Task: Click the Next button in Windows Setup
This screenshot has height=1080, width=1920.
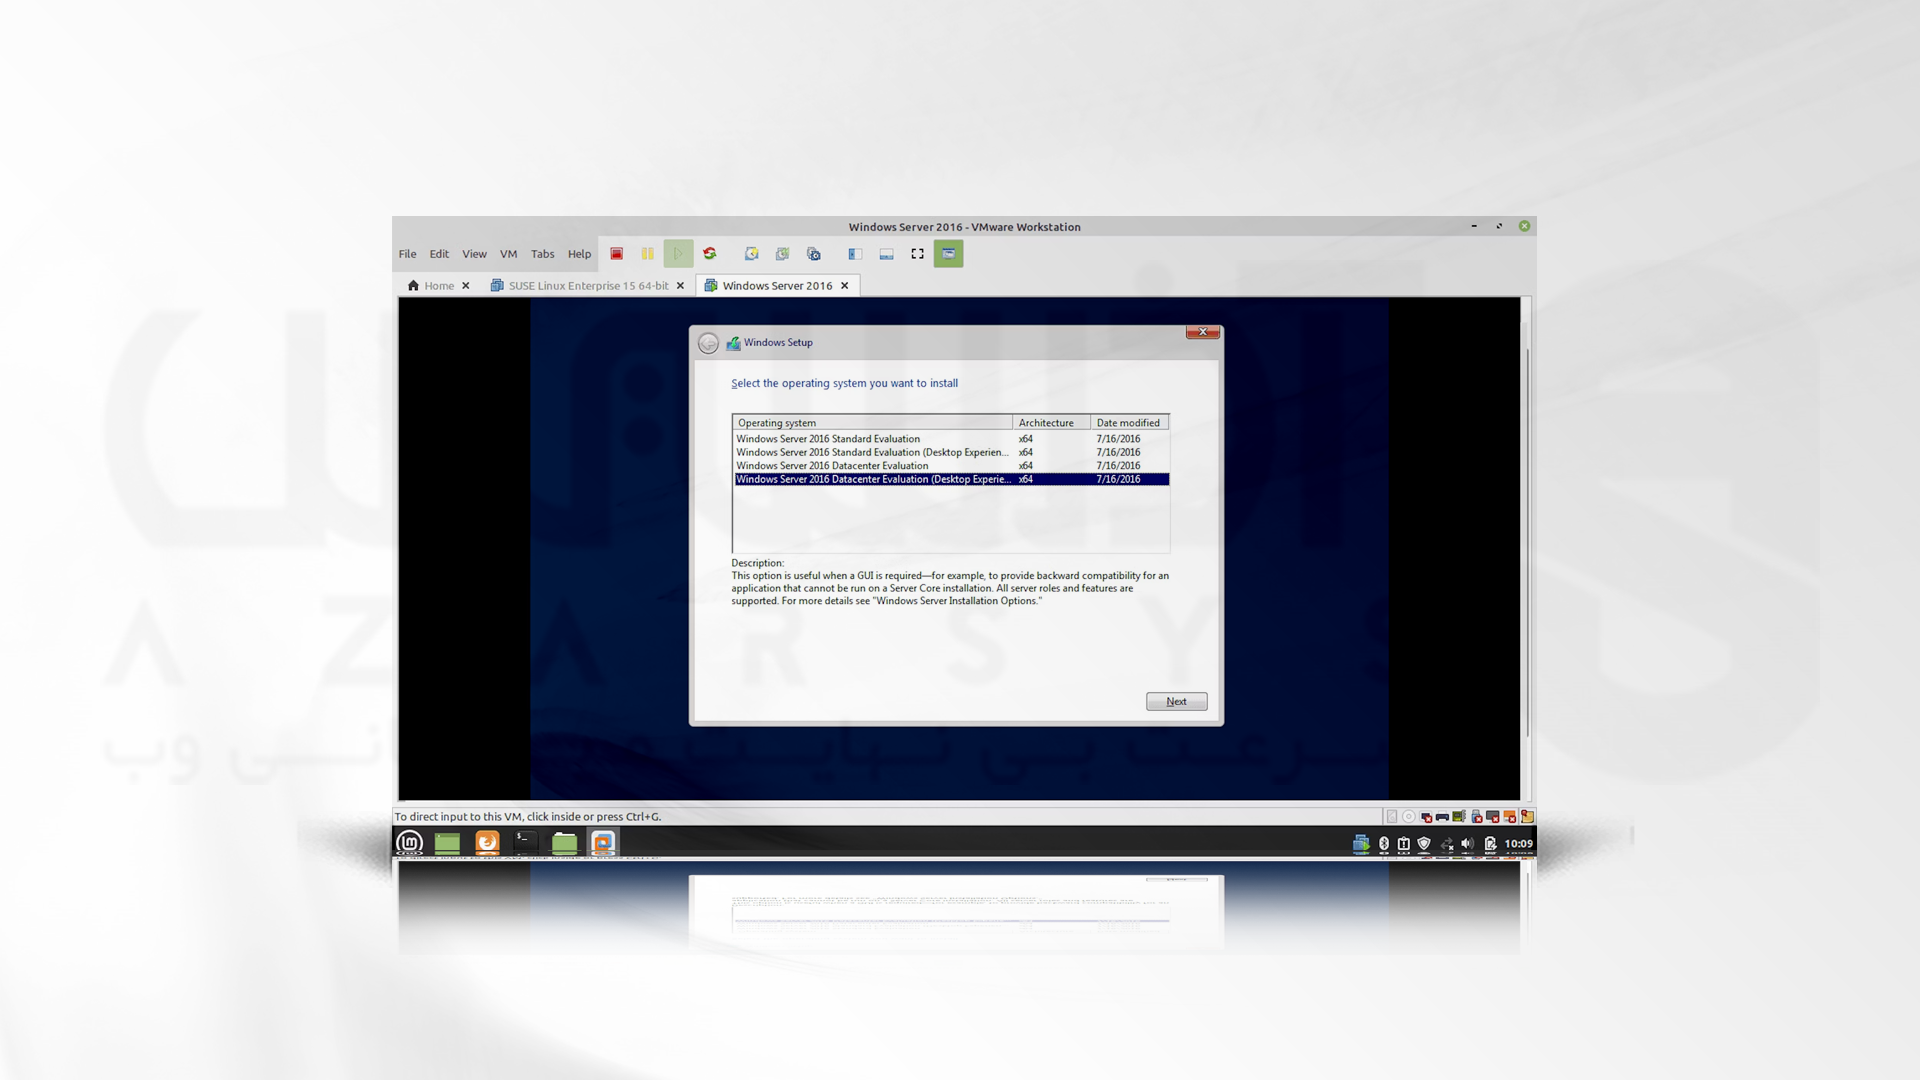Action: click(1177, 702)
